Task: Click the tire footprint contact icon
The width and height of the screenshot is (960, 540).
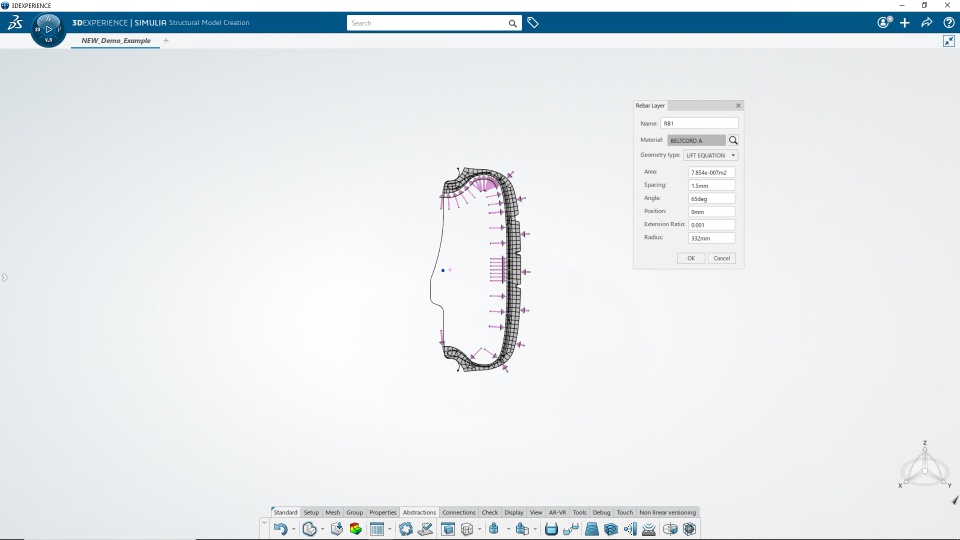Action: pyautogui.click(x=649, y=529)
